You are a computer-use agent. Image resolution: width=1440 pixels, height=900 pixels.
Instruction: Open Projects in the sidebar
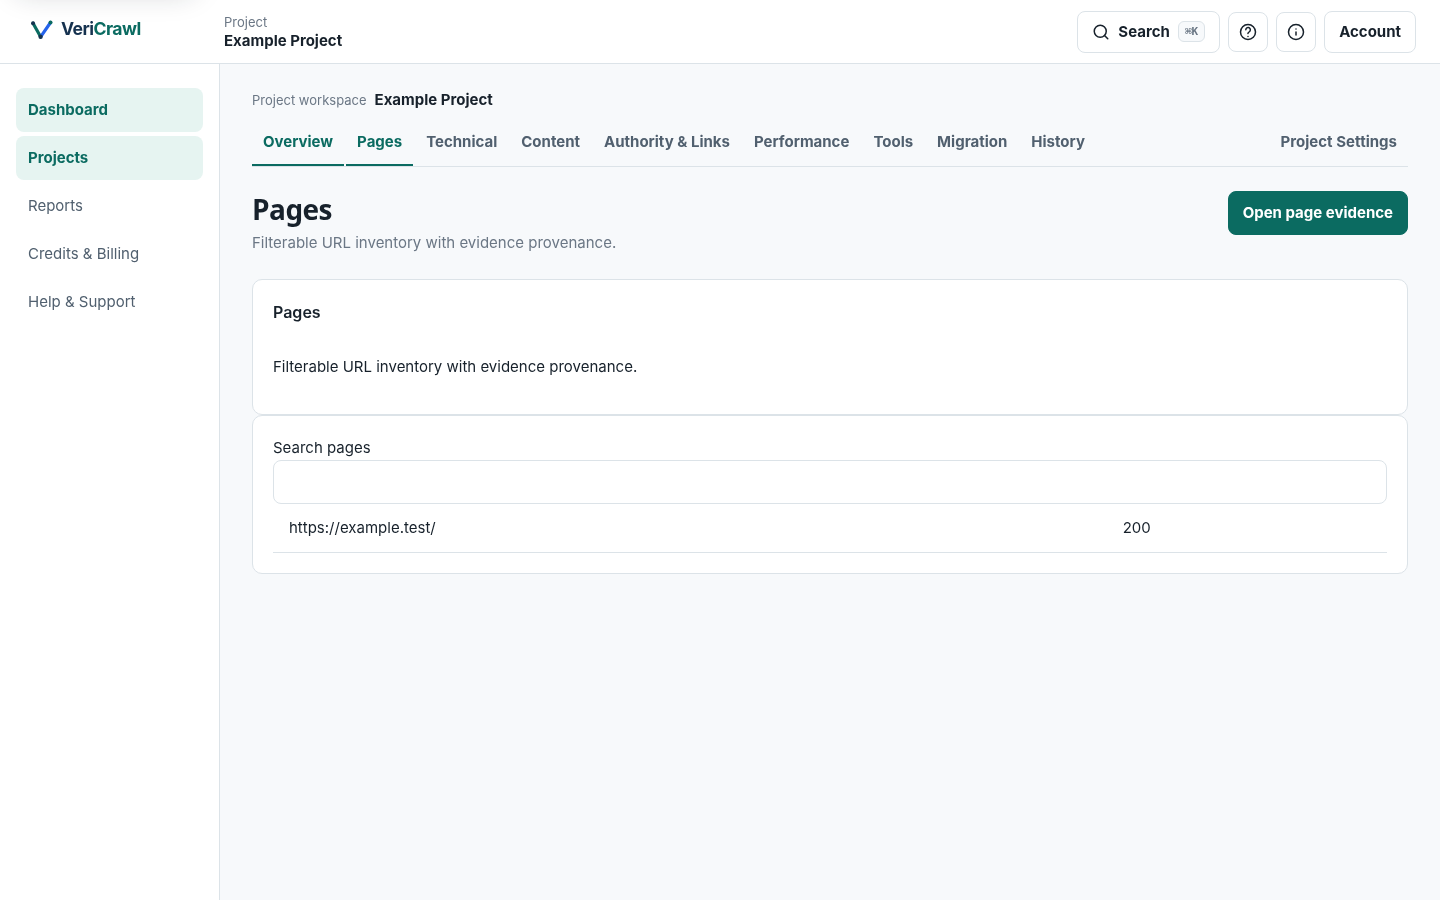pyautogui.click(x=109, y=158)
